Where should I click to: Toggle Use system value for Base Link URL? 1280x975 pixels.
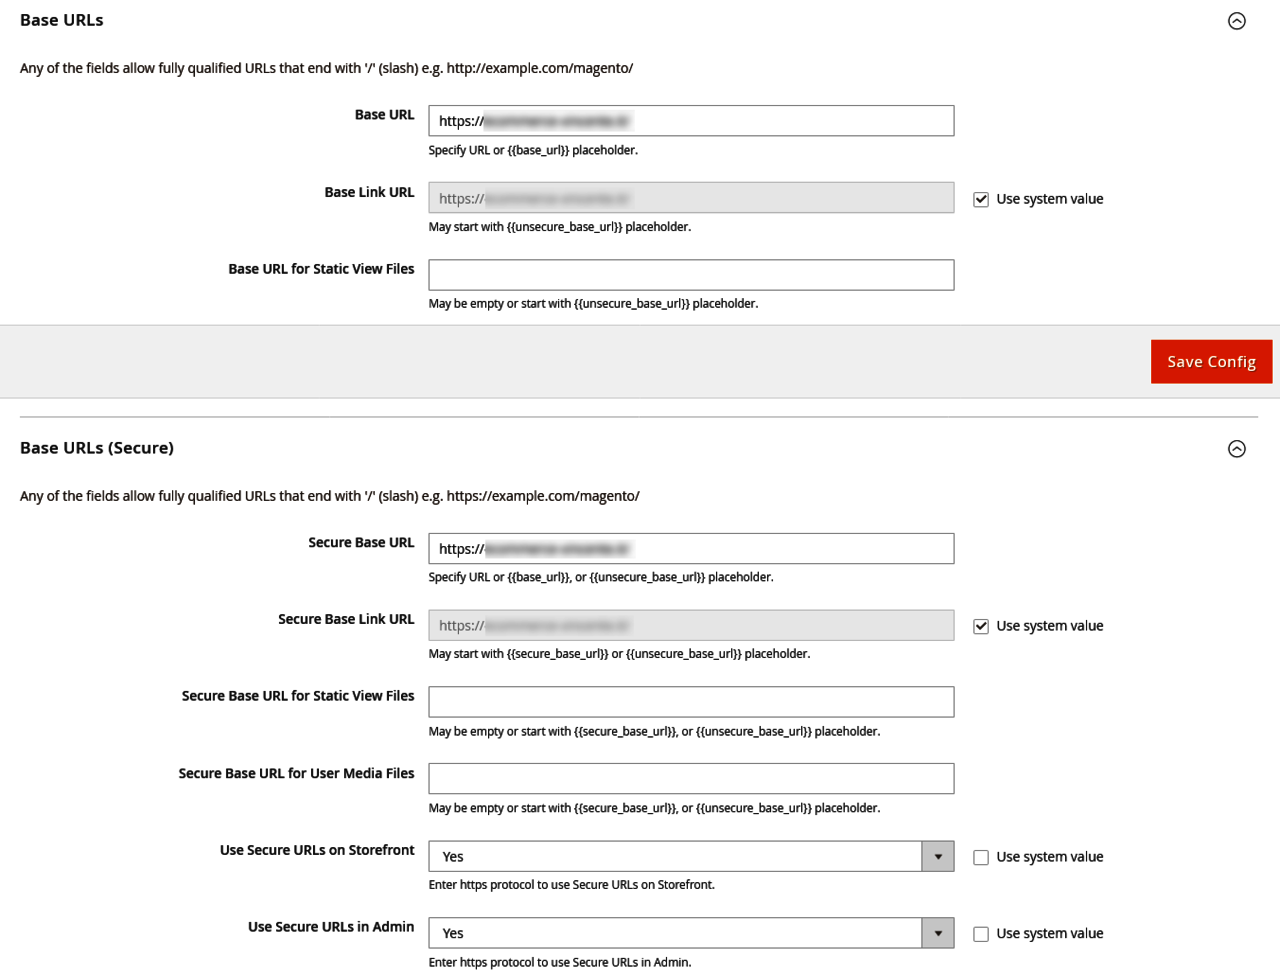pos(981,199)
